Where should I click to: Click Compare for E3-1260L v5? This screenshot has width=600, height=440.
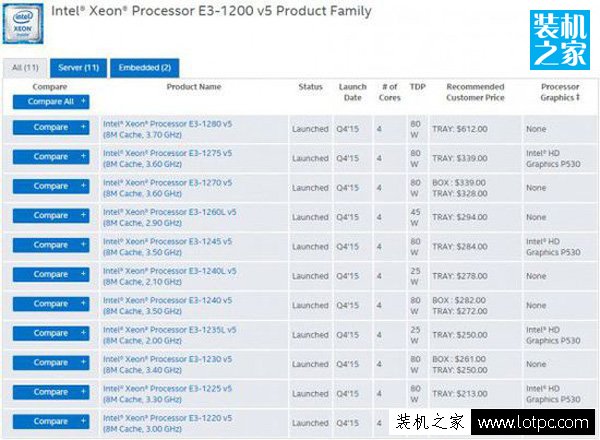(51, 216)
